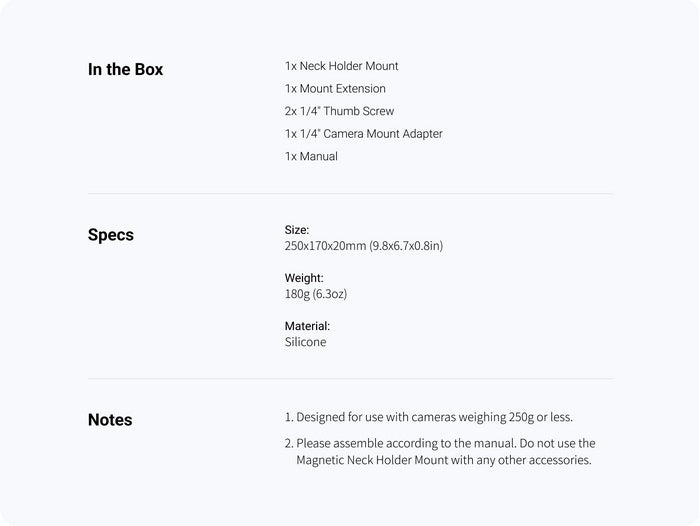Click the "Notes" section heading
Viewport: 700px width, 526px height.
pyautogui.click(x=110, y=420)
